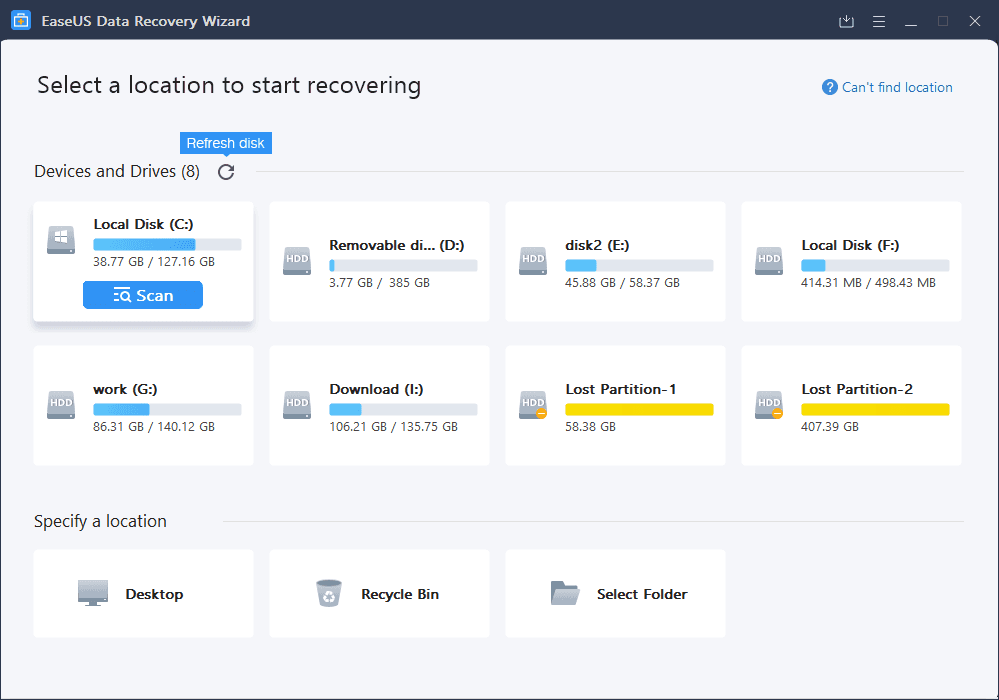Open recovered files via the download icon
Screen dimensions: 999x700
point(845,20)
